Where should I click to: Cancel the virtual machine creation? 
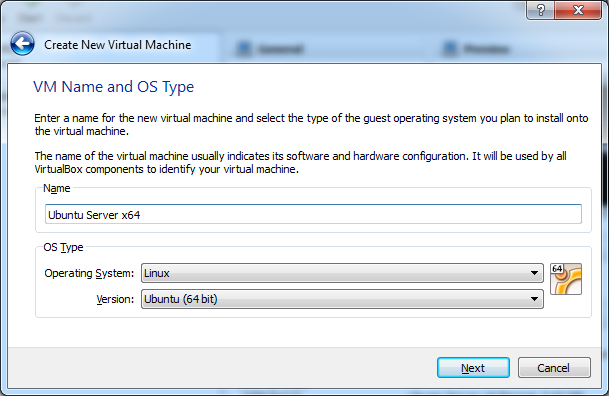(x=554, y=368)
